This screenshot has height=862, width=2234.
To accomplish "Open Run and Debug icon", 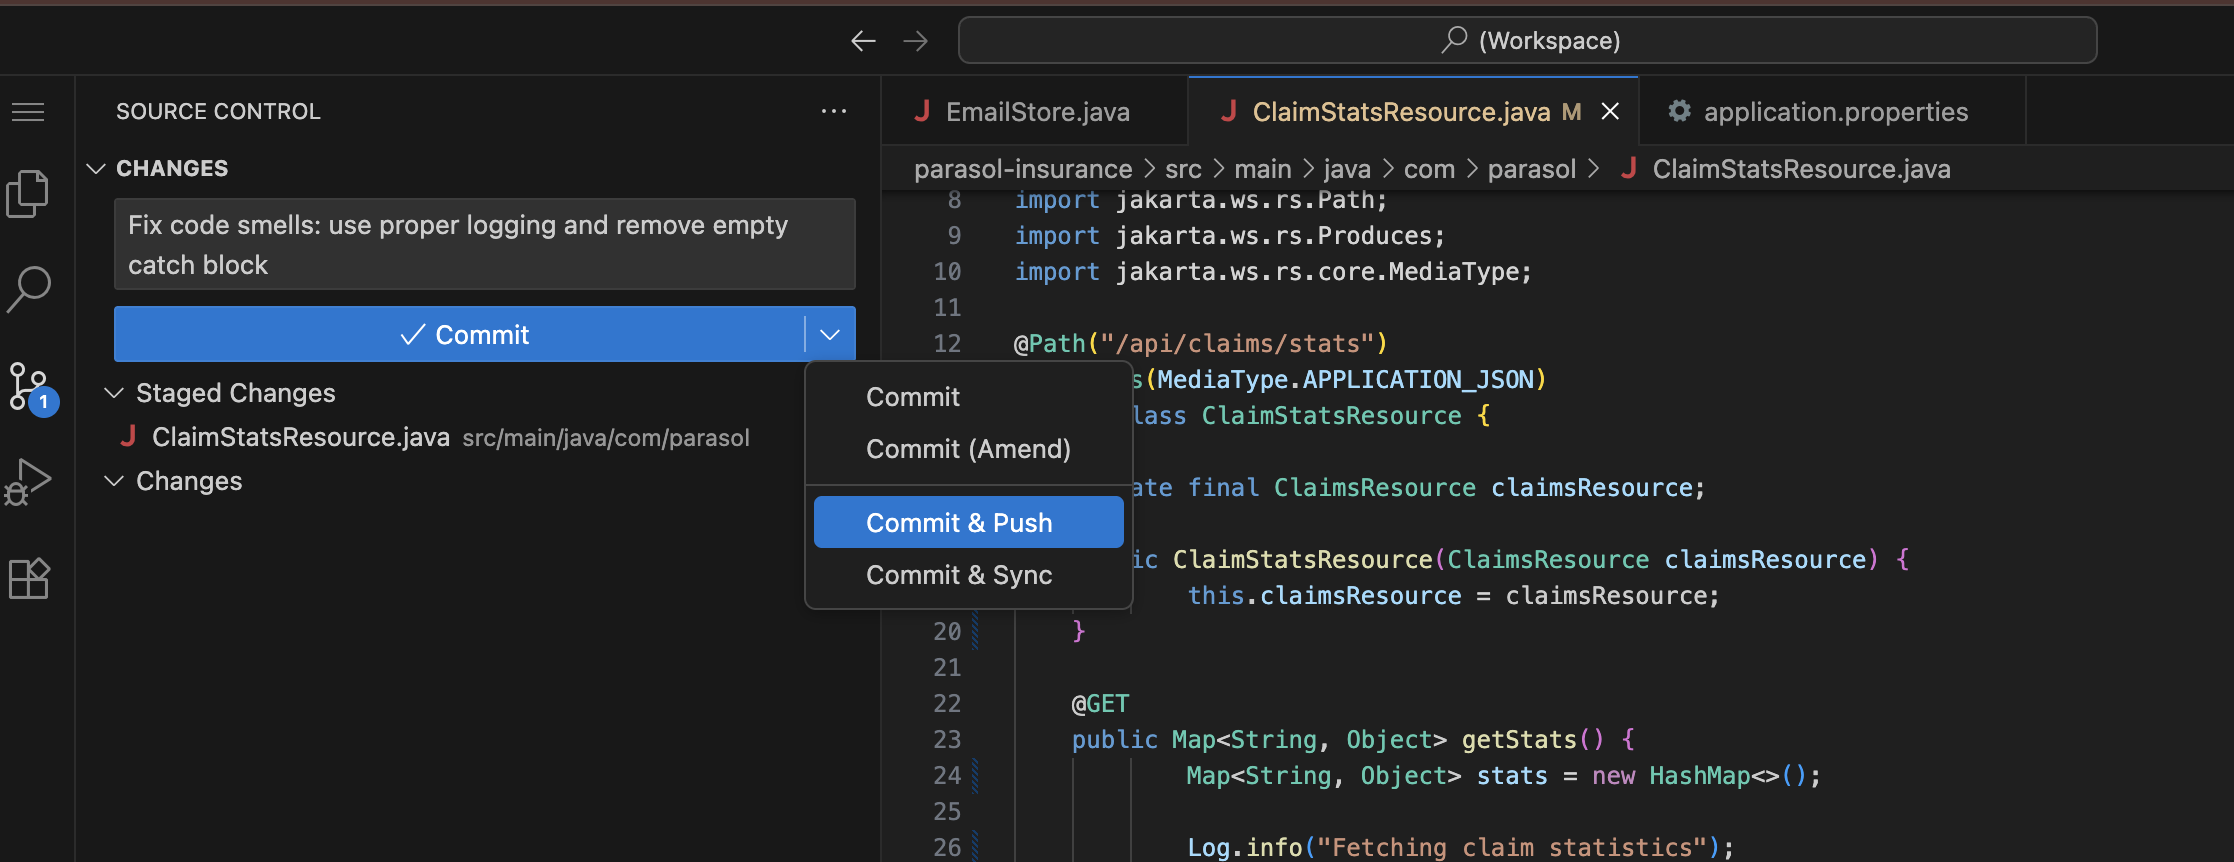I will click(x=28, y=482).
